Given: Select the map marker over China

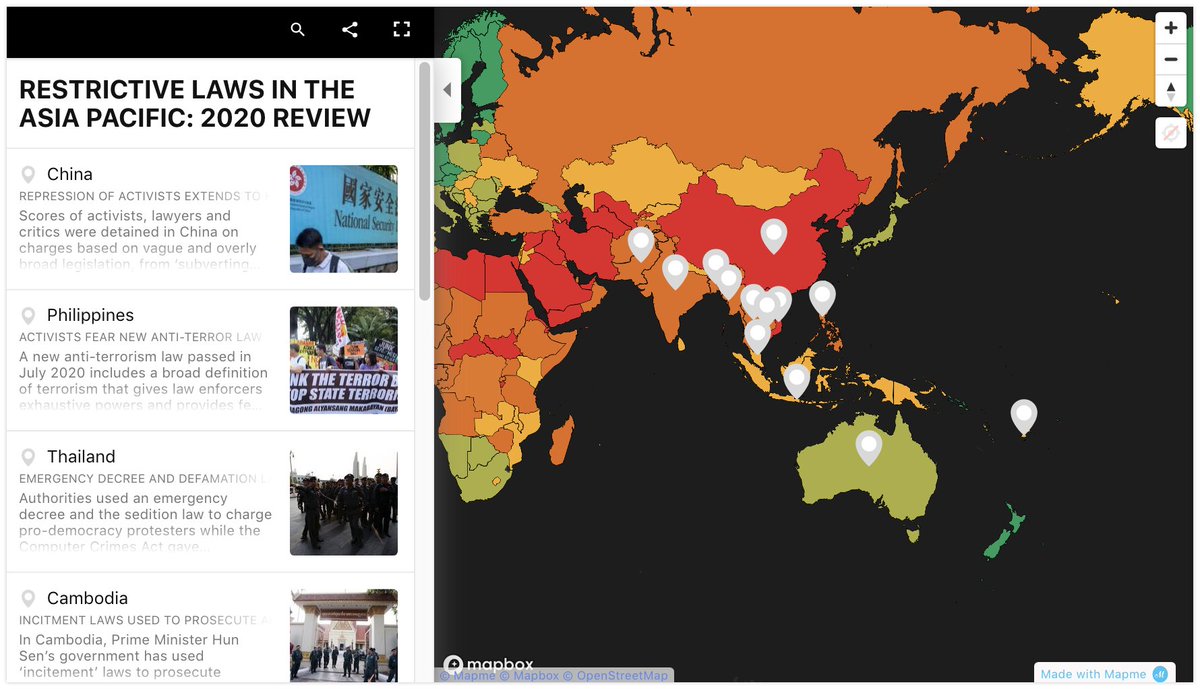Looking at the screenshot, I should pos(774,236).
